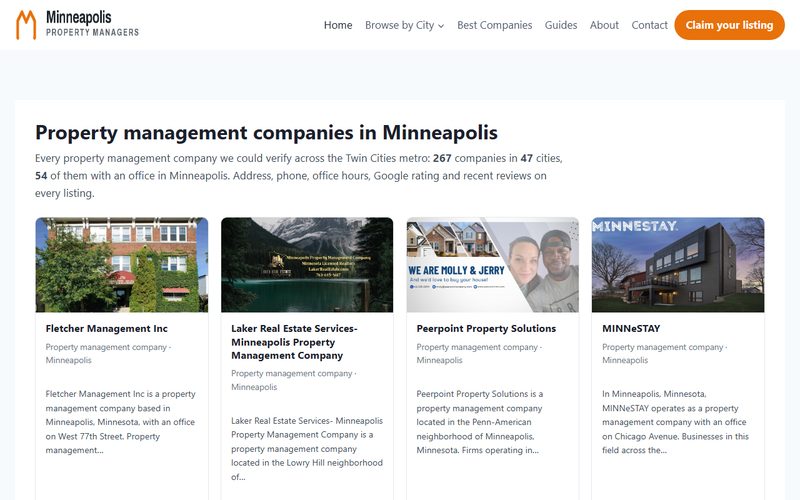The image size is (800, 500).
Task: Click the 'Property management companies in Minneapolis' heading
Action: click(266, 133)
